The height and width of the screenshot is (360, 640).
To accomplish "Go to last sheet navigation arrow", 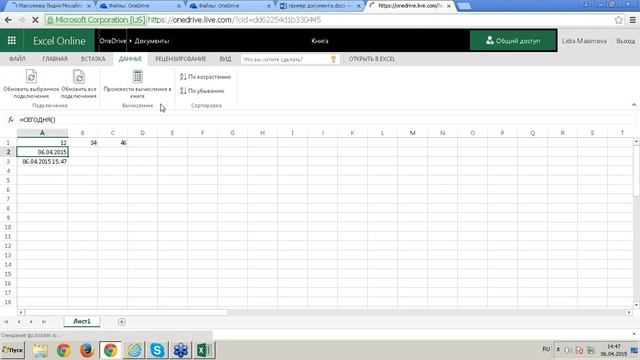I will coord(44,322).
